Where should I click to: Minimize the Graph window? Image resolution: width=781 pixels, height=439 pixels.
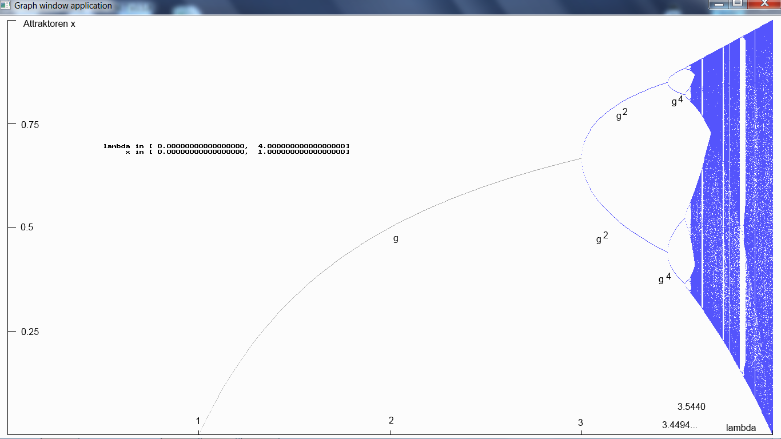(x=719, y=4)
